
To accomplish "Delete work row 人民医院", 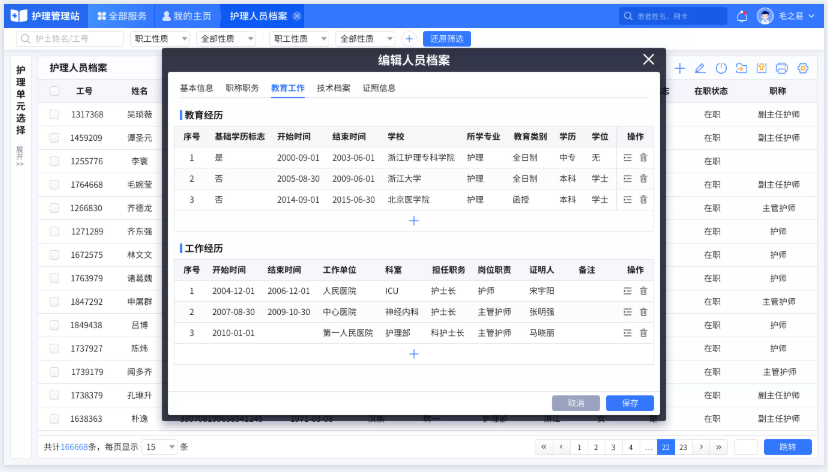I will [x=643, y=291].
